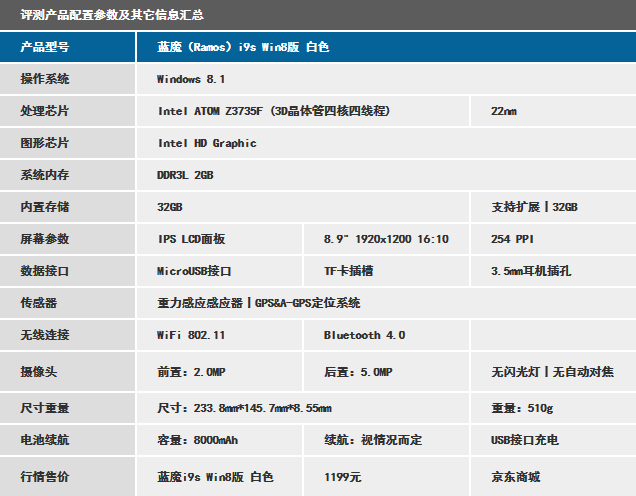Screen dimensions: 636x496
Task: Select the 产品型号 header cell
Action: click(x=67, y=47)
